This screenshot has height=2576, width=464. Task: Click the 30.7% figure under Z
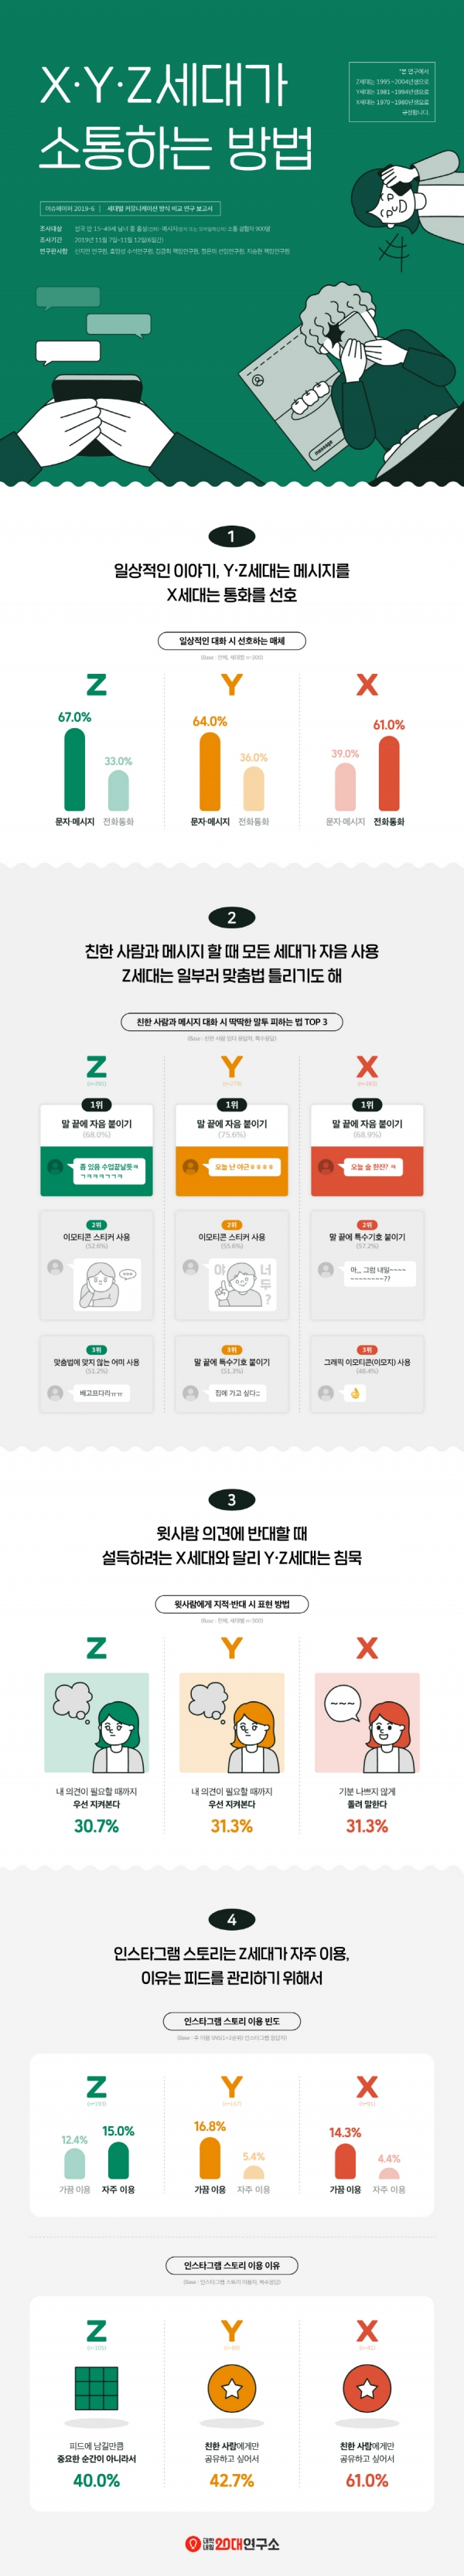(x=96, y=1825)
